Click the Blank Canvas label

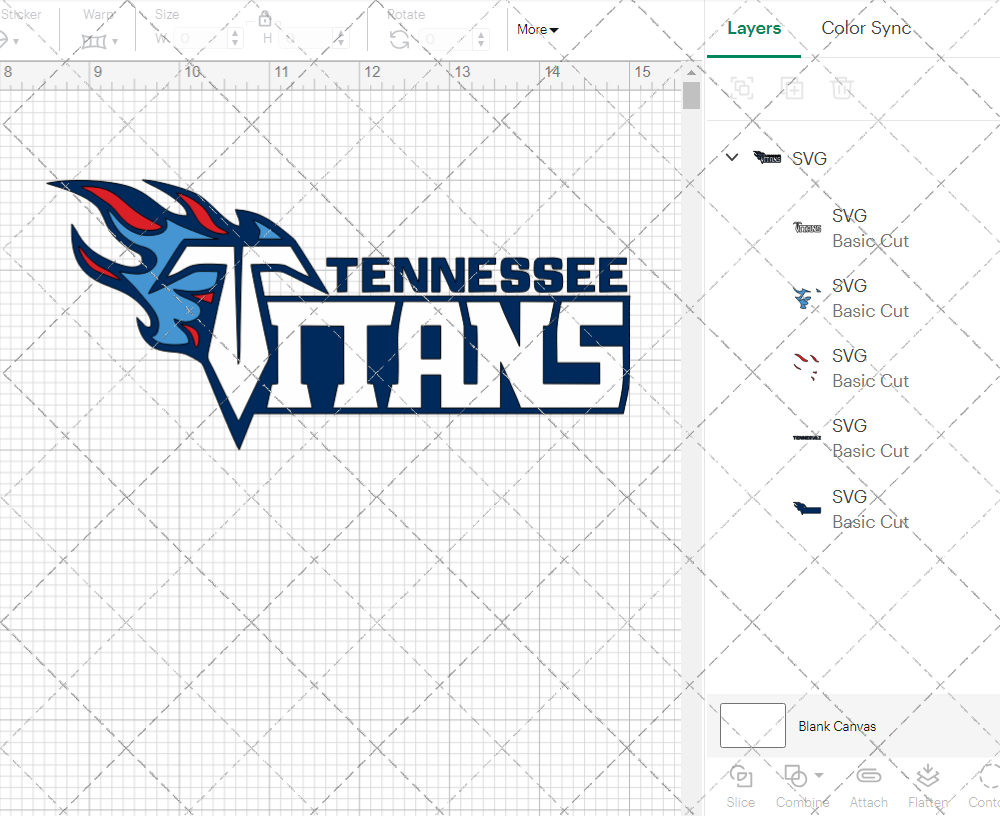(837, 726)
